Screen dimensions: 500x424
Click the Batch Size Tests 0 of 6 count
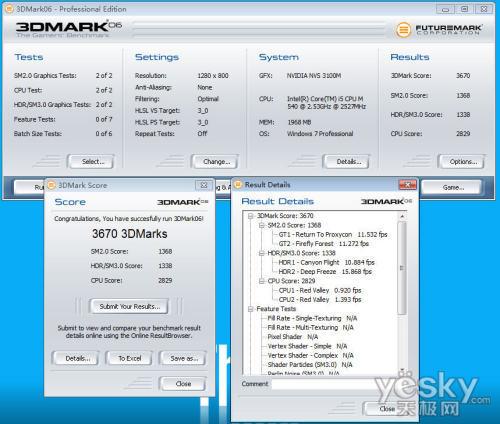(104, 134)
